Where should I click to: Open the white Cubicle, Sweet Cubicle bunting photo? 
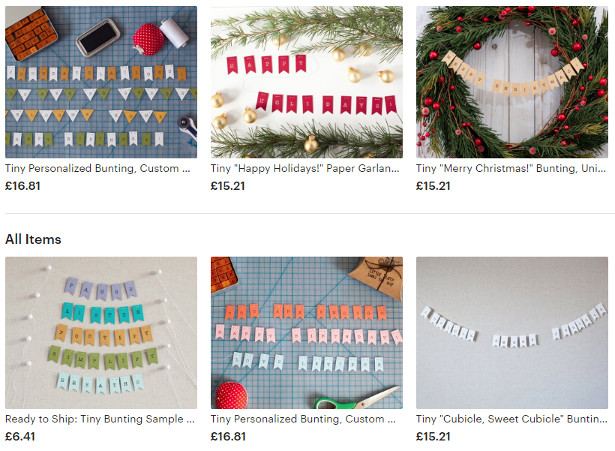[512, 333]
